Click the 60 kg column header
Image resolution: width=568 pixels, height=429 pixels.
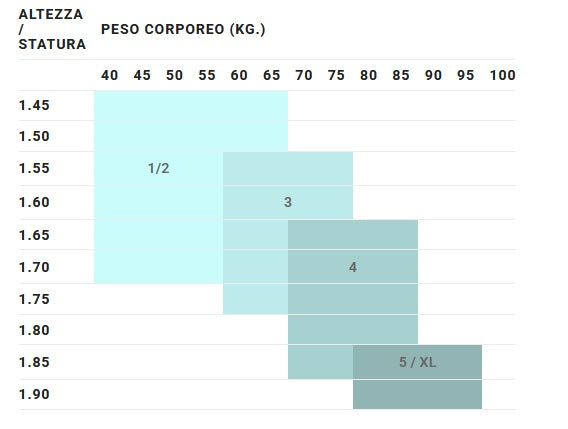coord(239,75)
